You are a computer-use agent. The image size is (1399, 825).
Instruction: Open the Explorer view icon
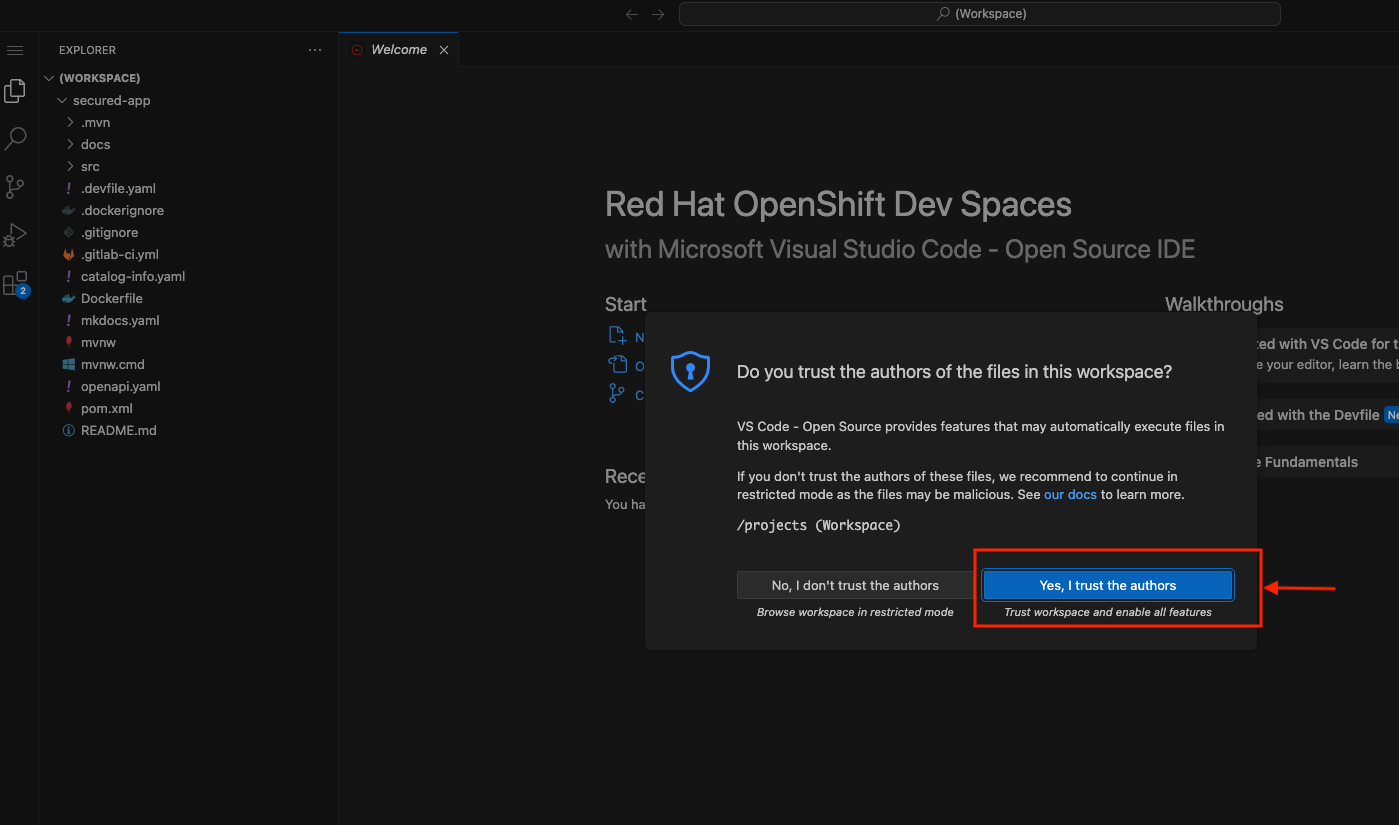coord(15,92)
